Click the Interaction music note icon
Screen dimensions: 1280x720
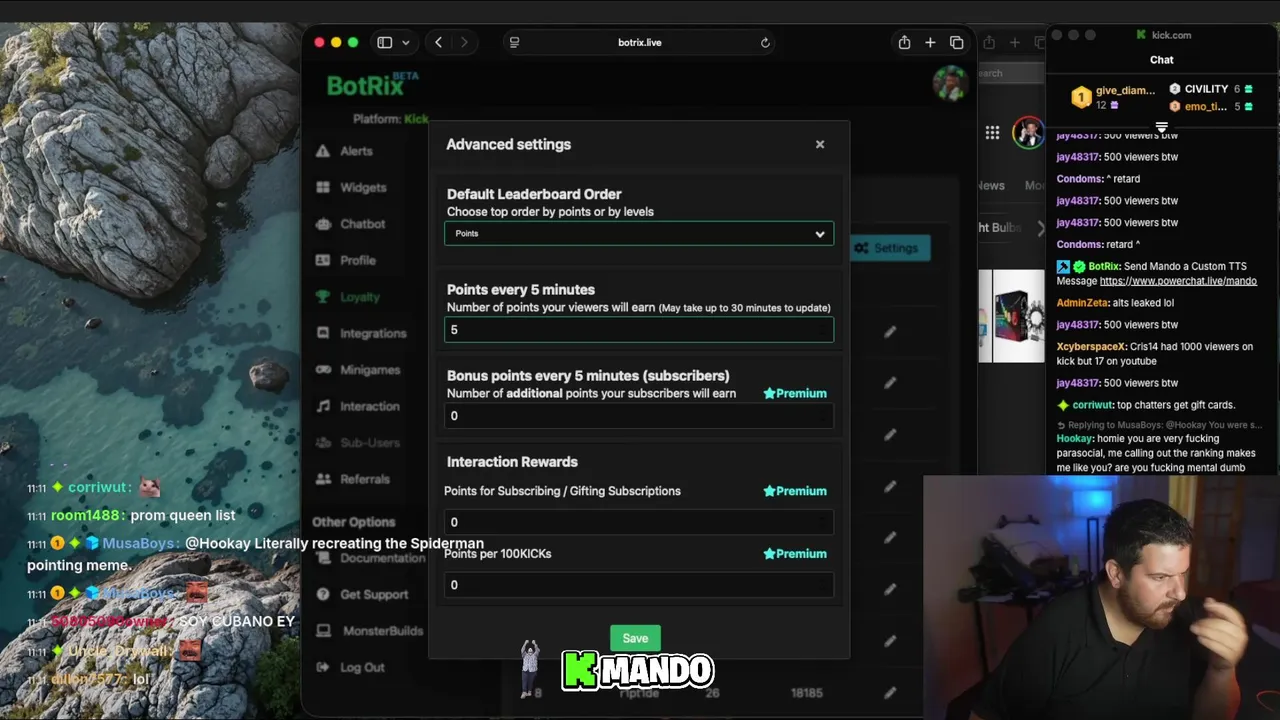[x=323, y=406]
